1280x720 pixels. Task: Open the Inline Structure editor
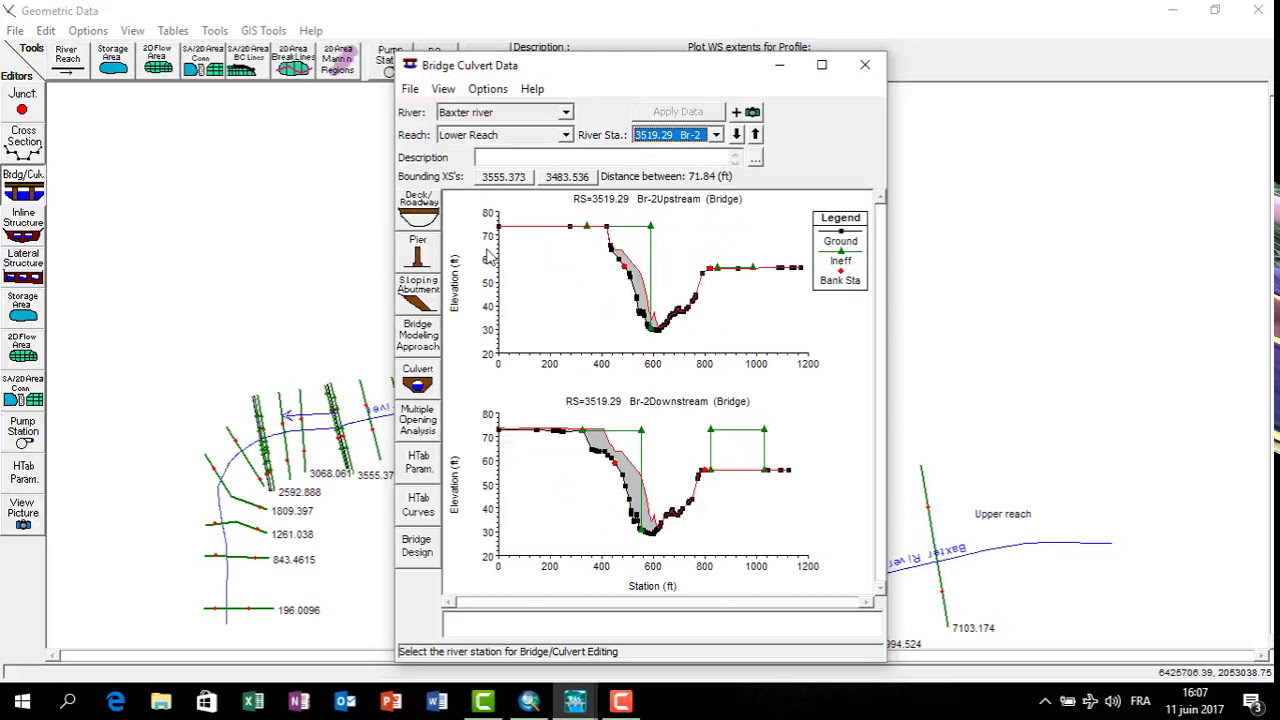22,226
